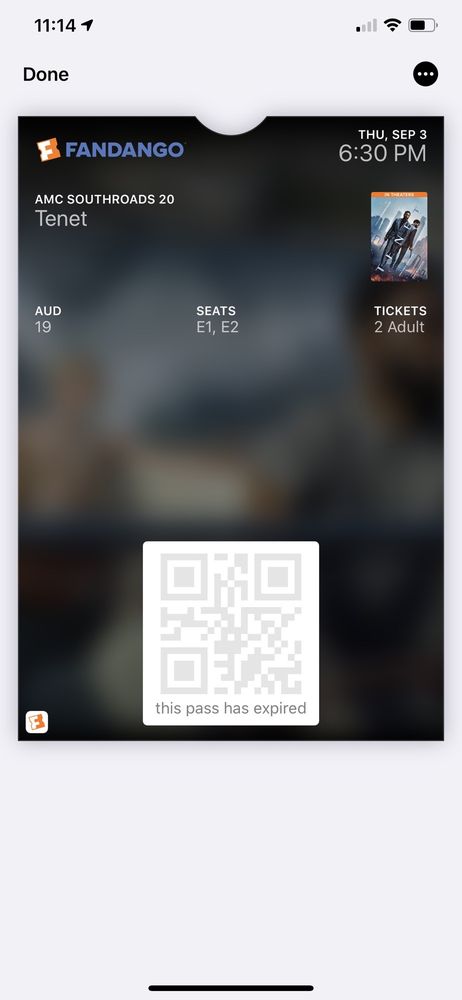Tap the home indicator bar
462x1000 pixels.
(x=231, y=988)
